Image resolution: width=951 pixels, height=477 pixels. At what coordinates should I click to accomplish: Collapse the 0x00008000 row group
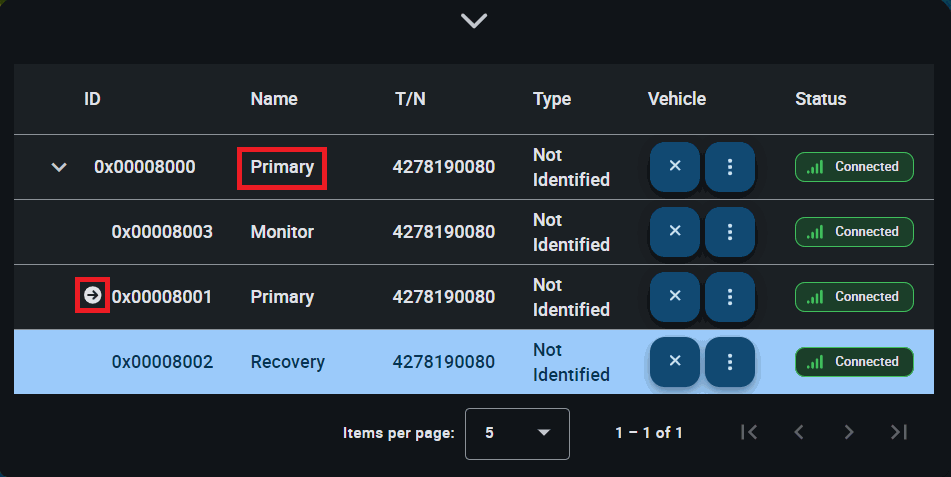[59, 167]
